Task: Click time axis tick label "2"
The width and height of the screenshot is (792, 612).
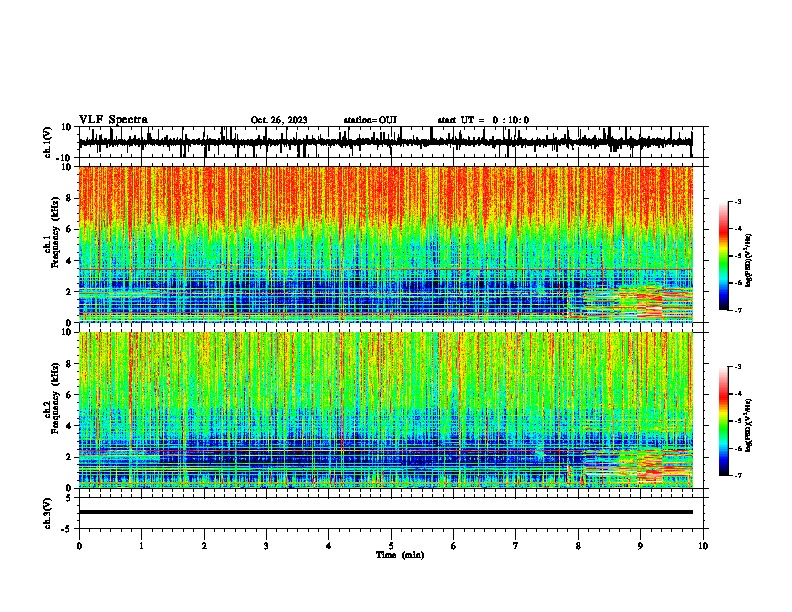Action: [204, 546]
